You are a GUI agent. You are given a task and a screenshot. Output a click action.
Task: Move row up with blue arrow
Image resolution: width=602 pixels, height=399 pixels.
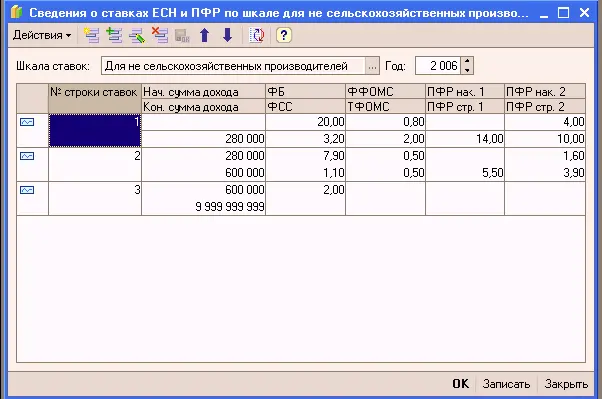[x=205, y=35]
